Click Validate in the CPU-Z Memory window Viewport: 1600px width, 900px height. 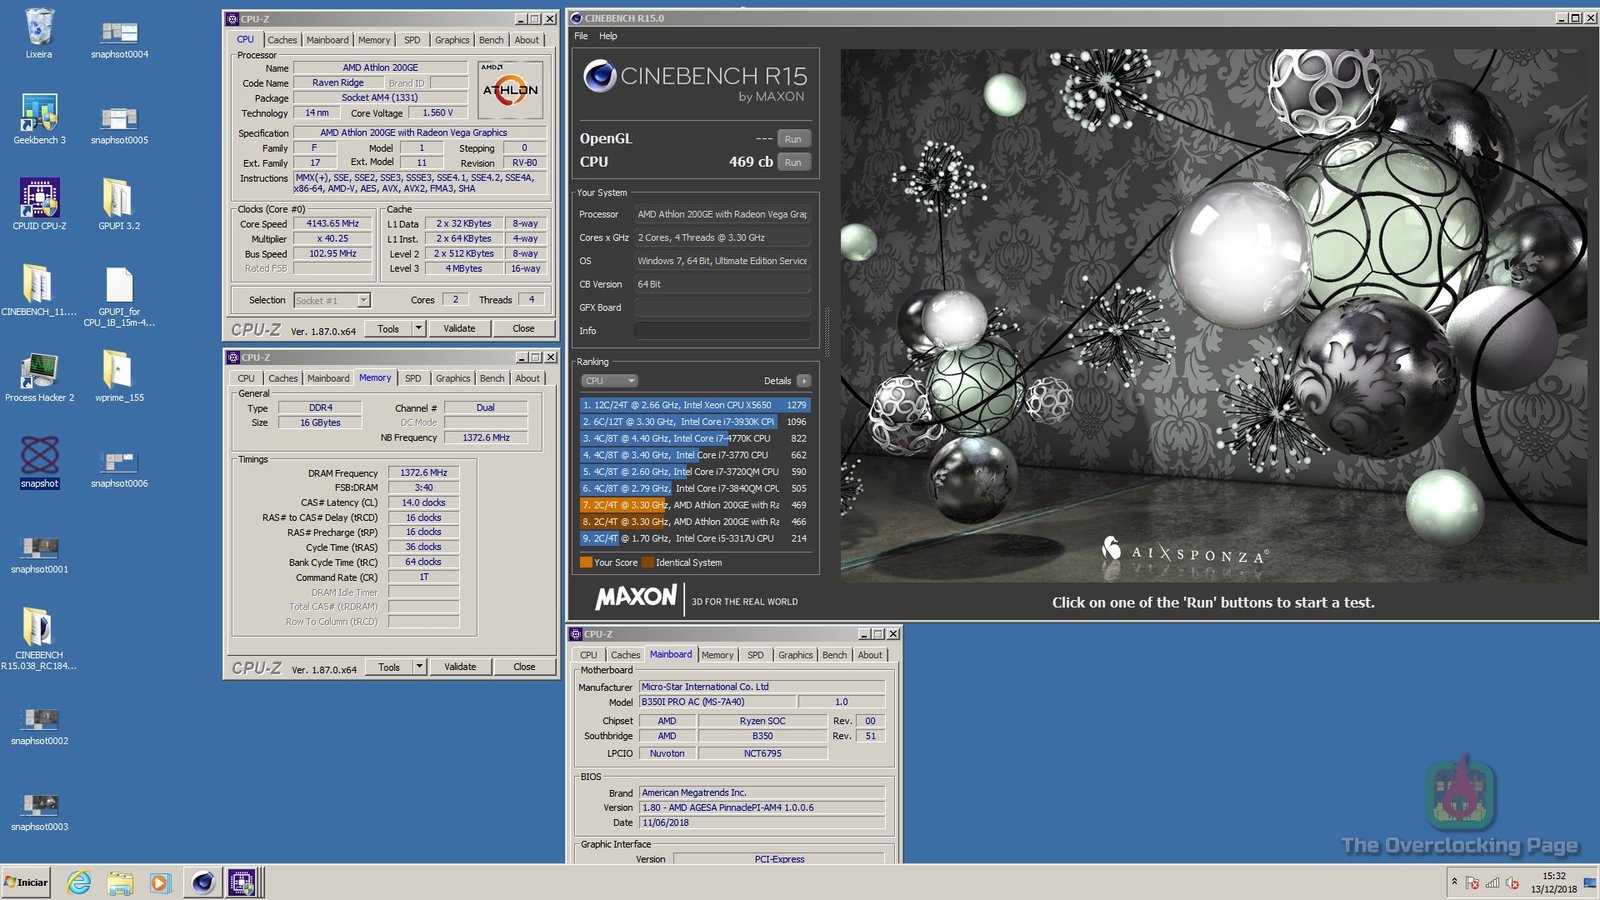click(x=460, y=667)
